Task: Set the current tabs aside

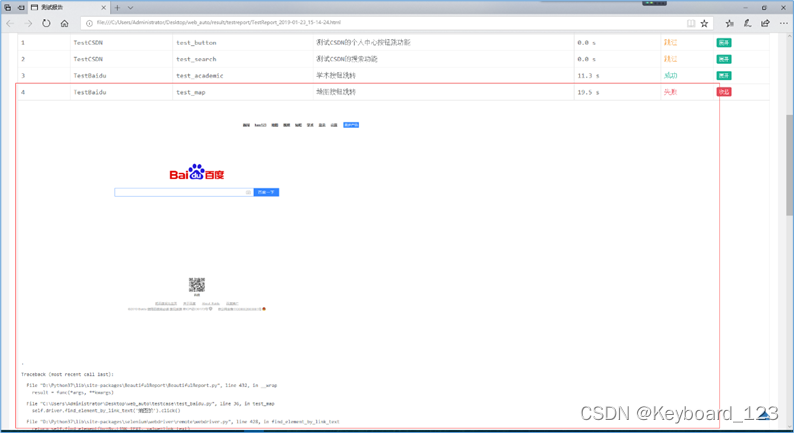Action: click(x=21, y=8)
